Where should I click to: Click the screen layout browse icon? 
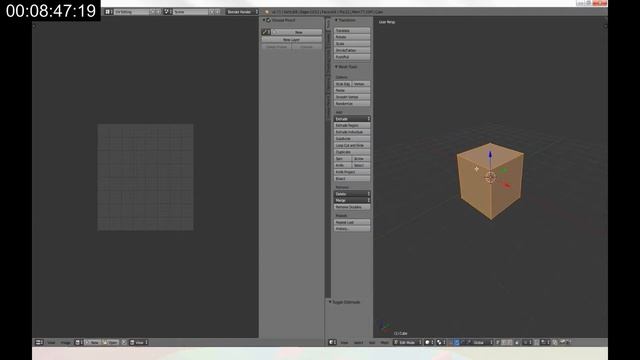coord(108,12)
